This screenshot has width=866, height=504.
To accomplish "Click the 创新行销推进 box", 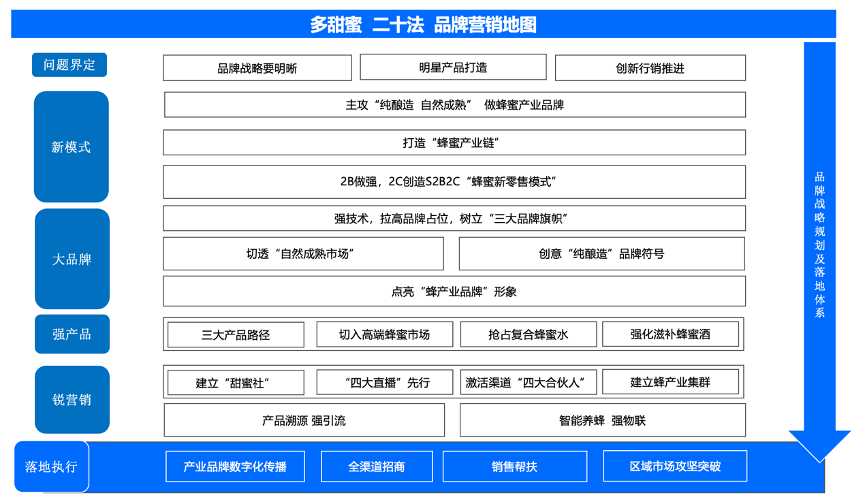I will click(x=650, y=68).
